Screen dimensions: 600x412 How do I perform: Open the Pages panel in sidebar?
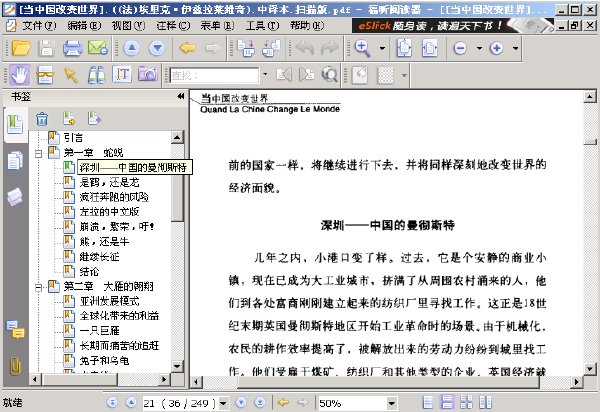[15, 161]
